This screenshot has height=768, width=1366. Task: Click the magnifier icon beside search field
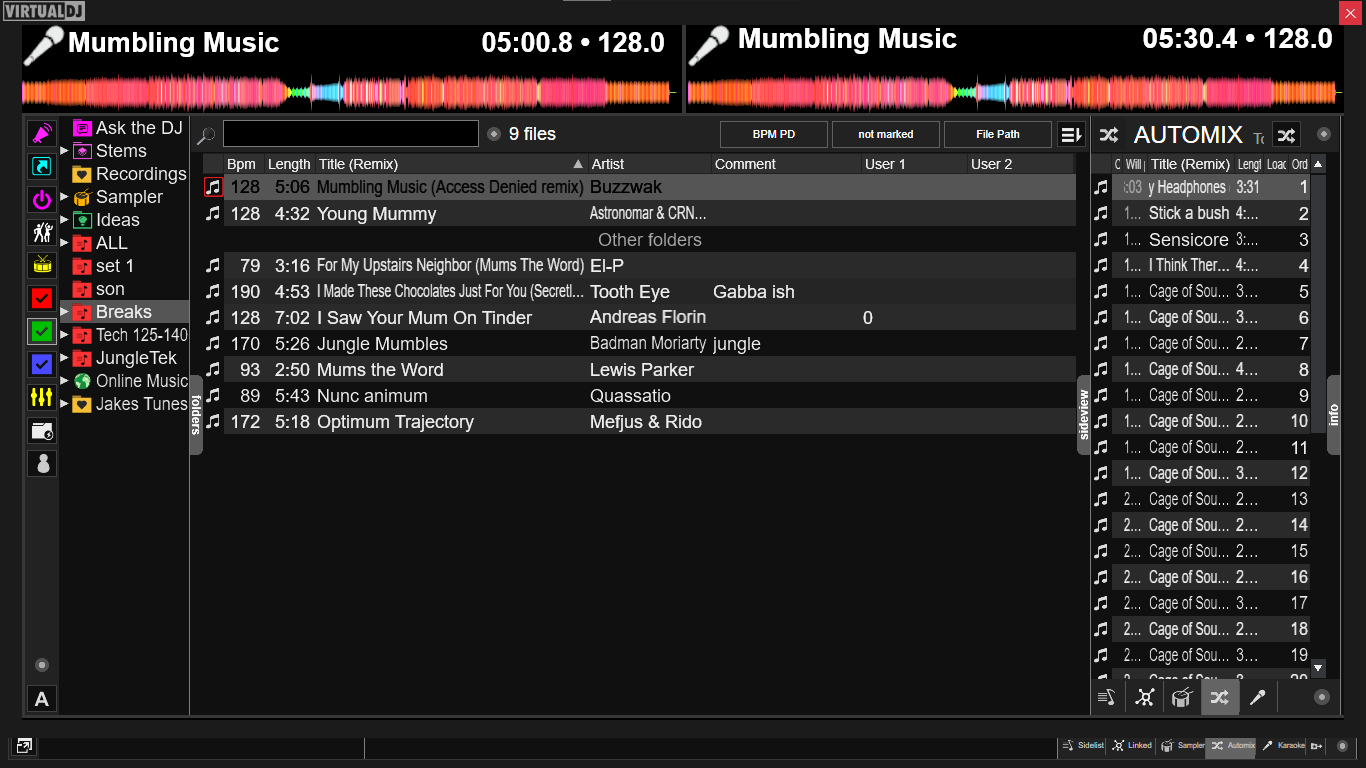click(x=206, y=135)
